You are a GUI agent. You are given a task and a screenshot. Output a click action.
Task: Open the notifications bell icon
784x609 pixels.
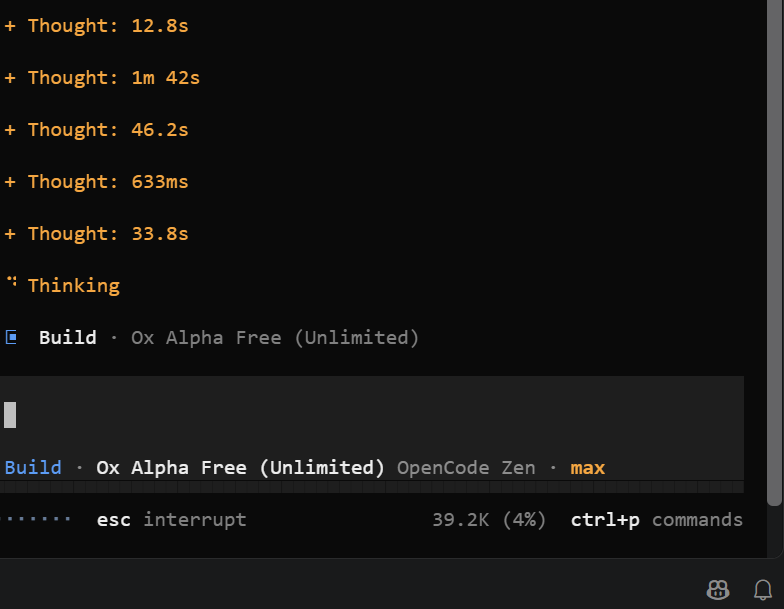click(x=762, y=590)
